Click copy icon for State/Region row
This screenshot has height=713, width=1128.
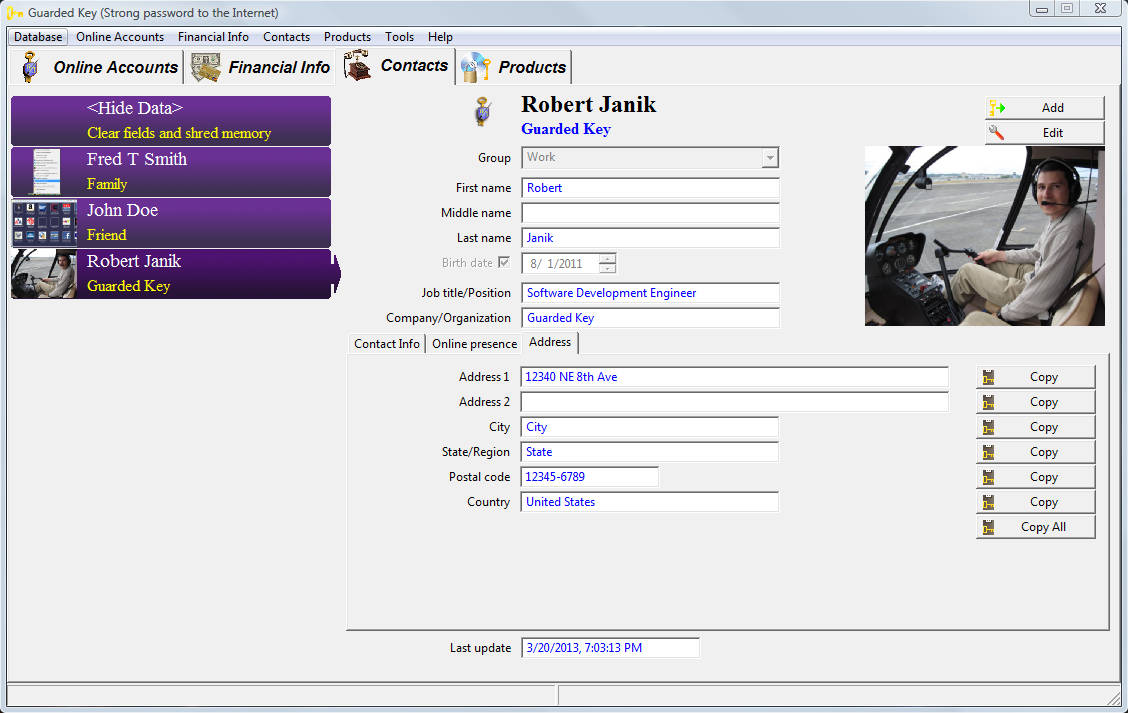[988, 452]
